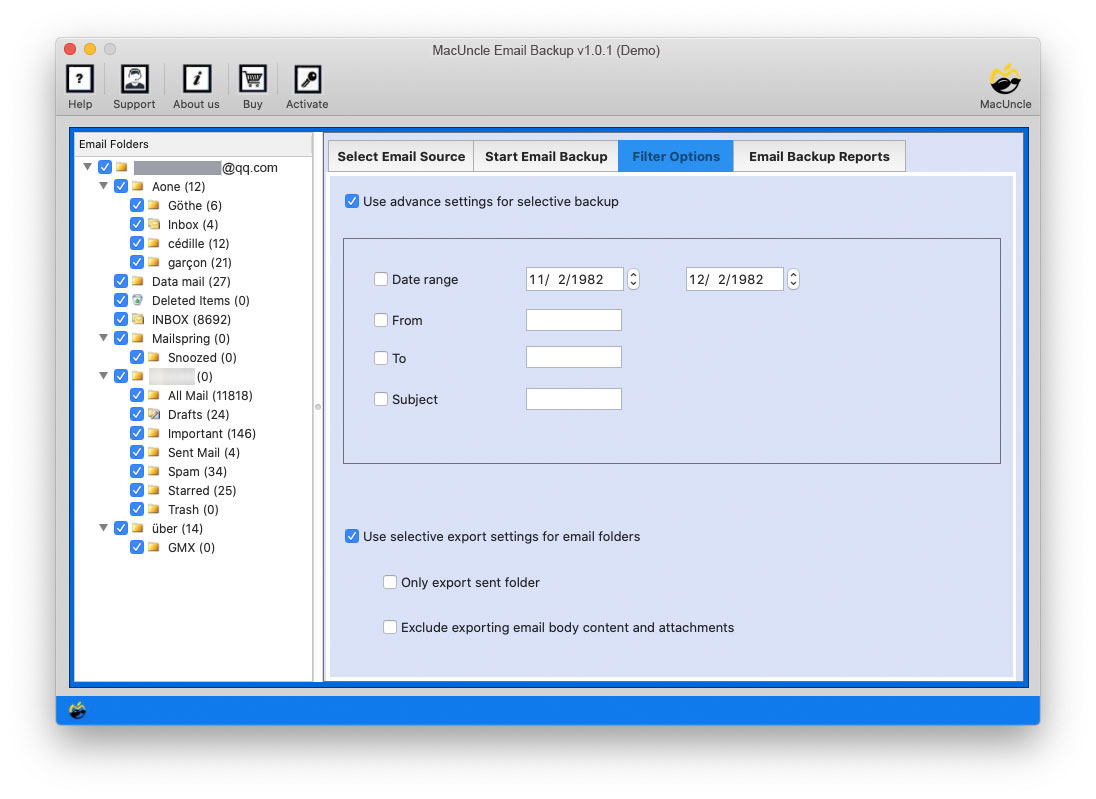
Task: Select the Inbox (4) folder icon
Action: click(x=156, y=224)
